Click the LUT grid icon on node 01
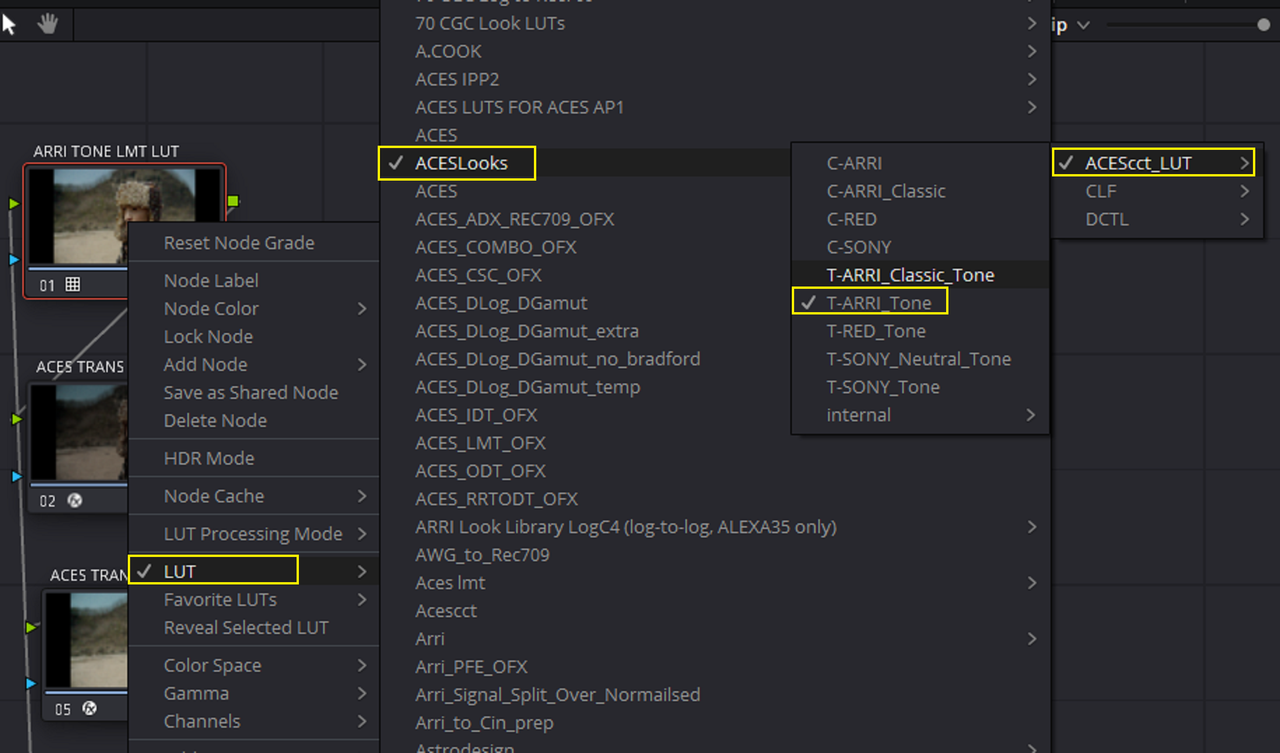1280x753 pixels. coord(72,285)
